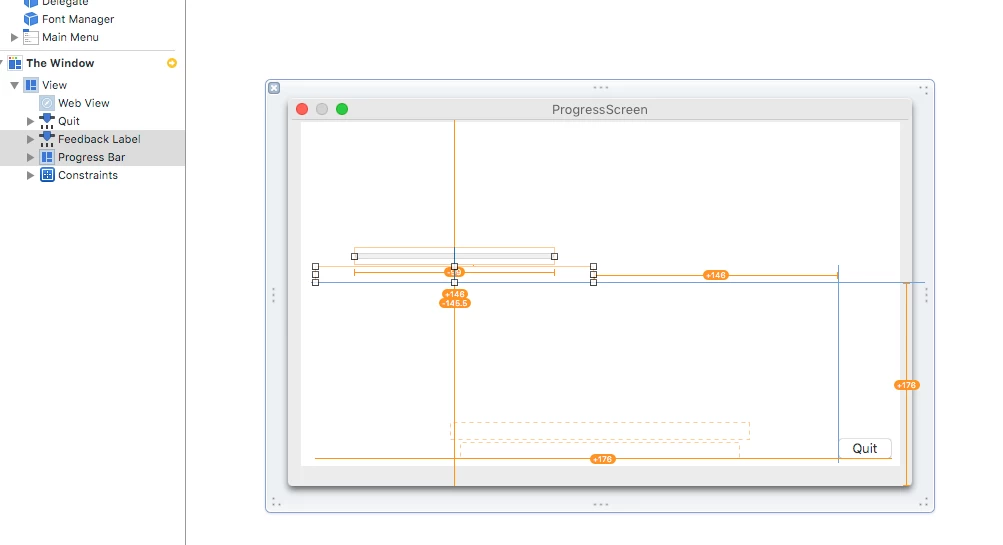Select The Window icon in outline
The width and height of the screenshot is (1003, 545).
tap(15, 63)
